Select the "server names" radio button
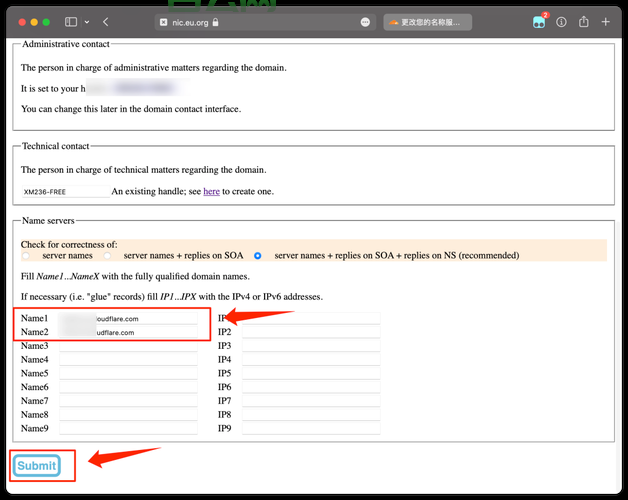 tap(28, 256)
